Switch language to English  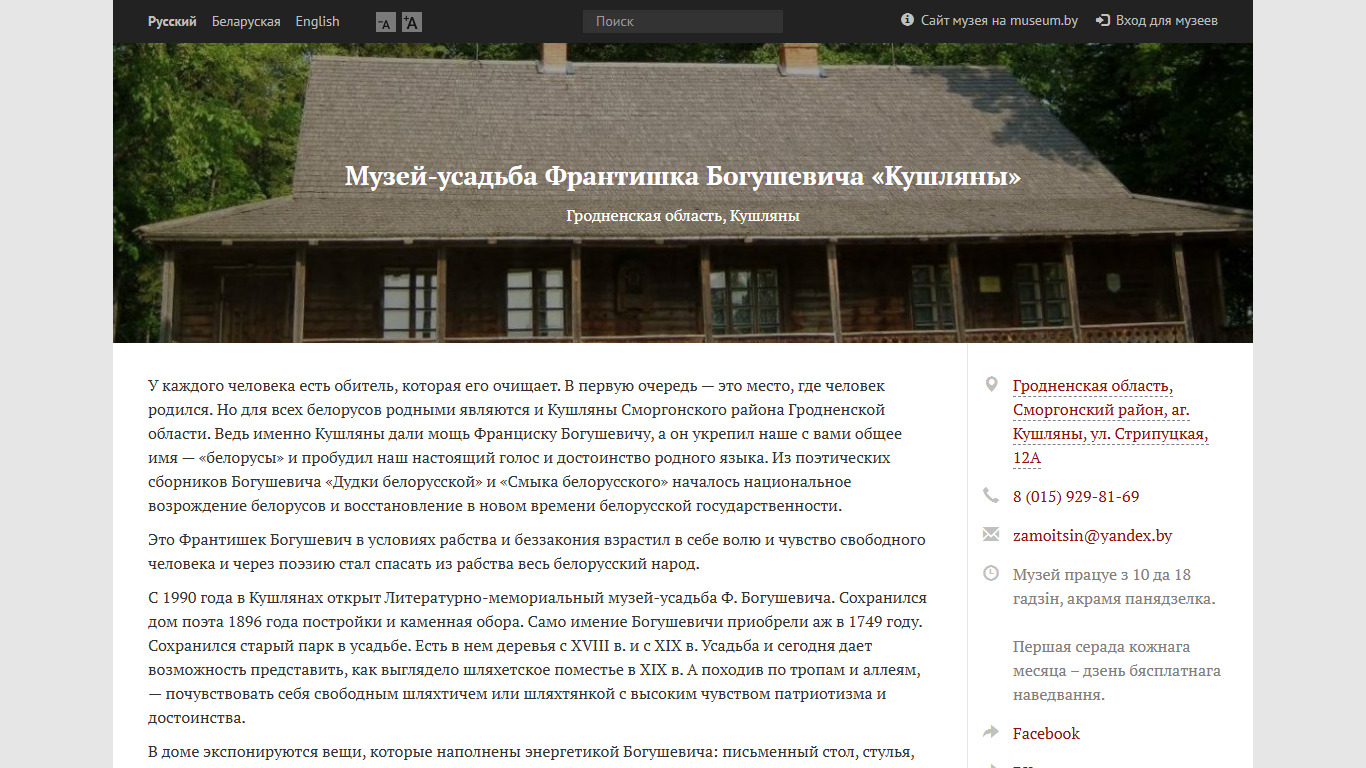317,21
